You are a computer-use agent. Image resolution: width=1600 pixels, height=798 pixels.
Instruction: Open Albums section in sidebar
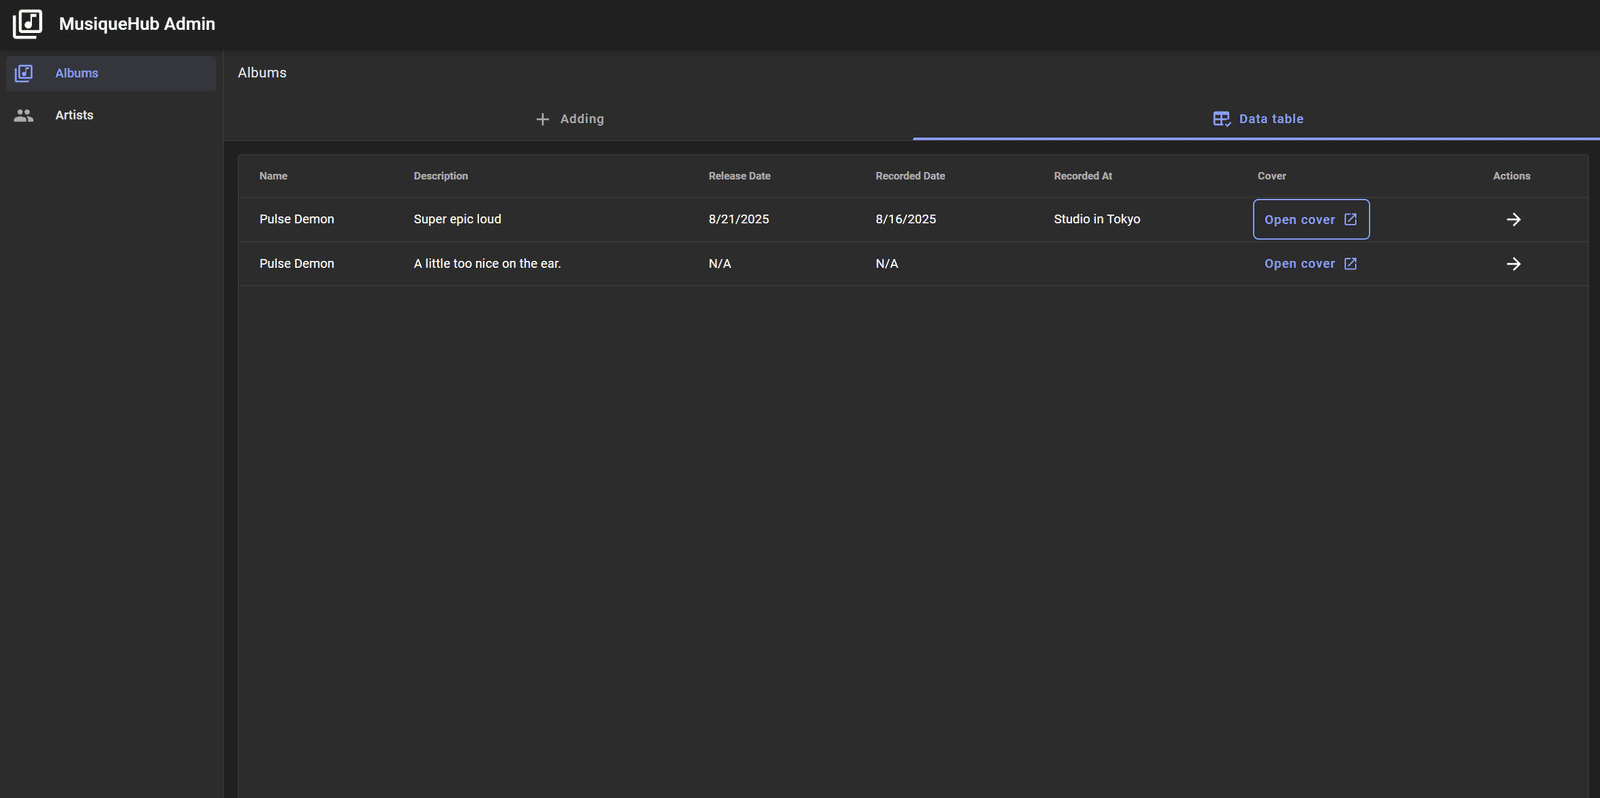click(111, 73)
